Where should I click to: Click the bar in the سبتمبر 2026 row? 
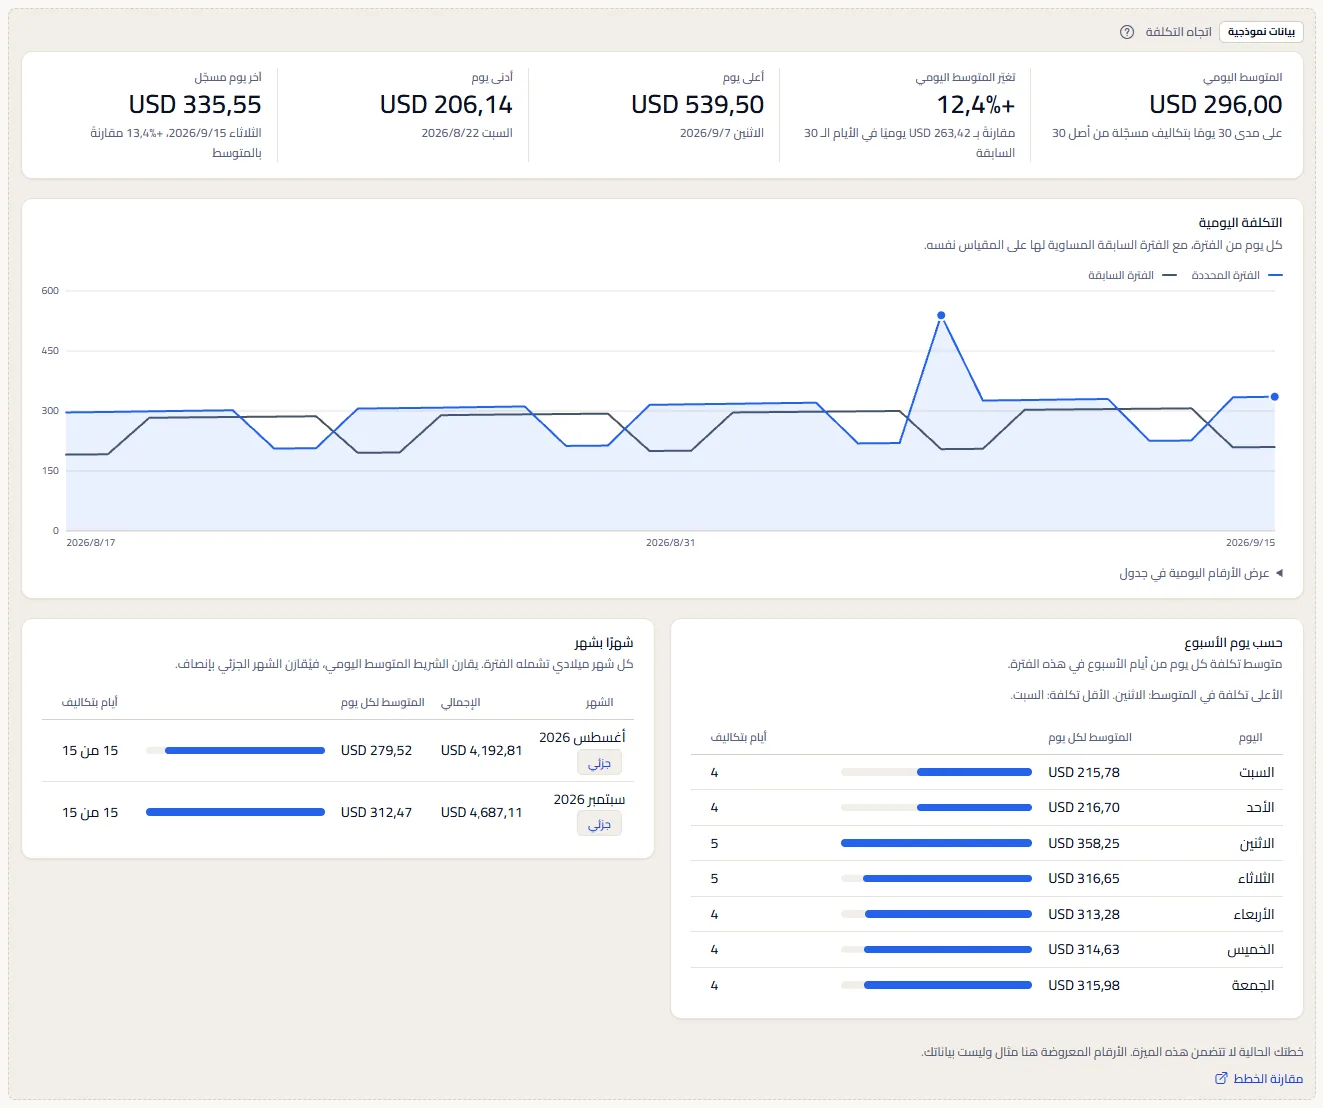click(235, 812)
